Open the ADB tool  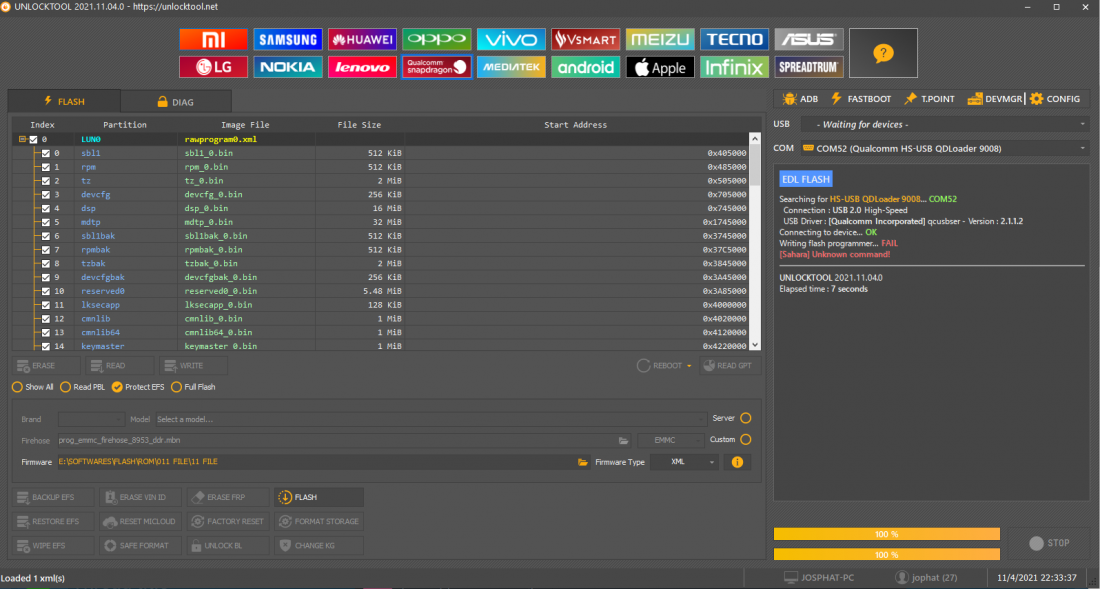(800, 99)
